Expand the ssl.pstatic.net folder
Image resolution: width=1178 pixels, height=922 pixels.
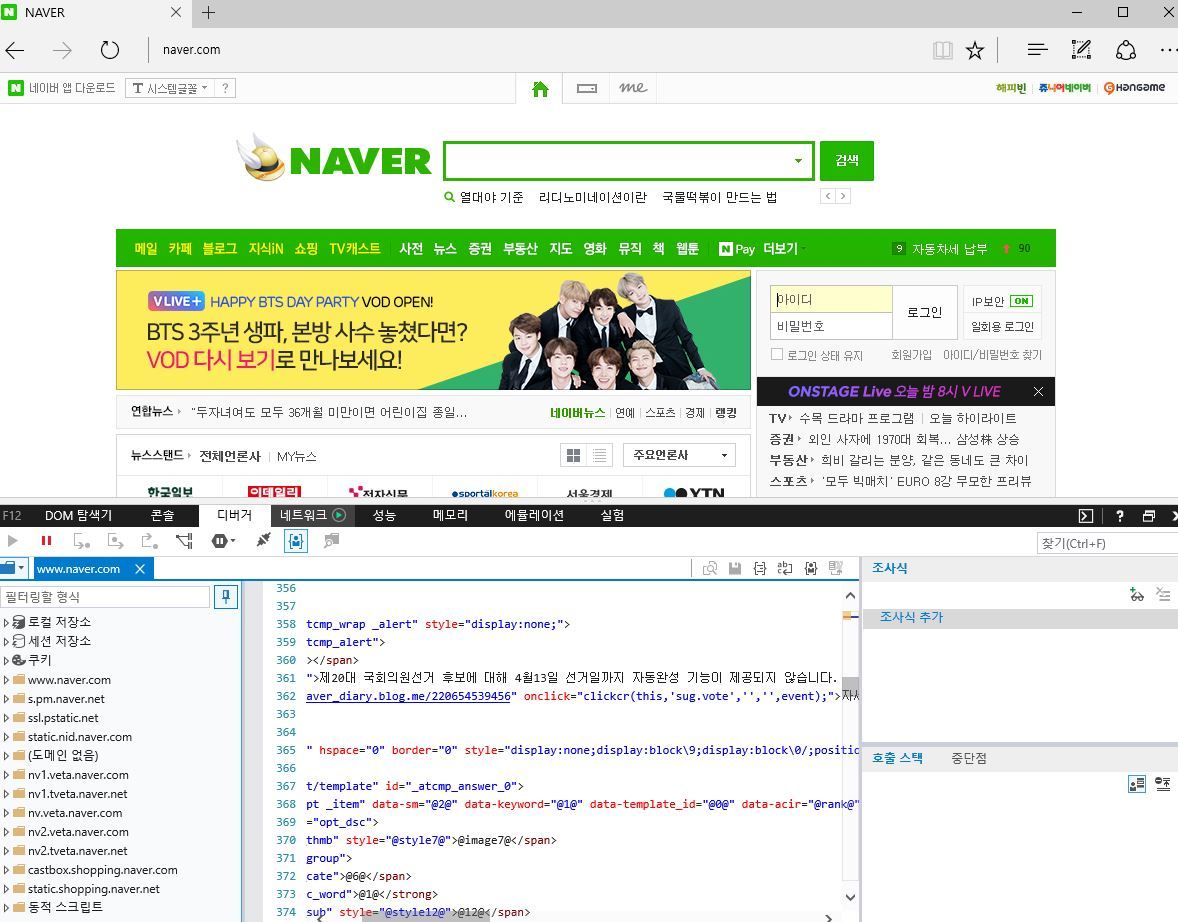coord(6,718)
